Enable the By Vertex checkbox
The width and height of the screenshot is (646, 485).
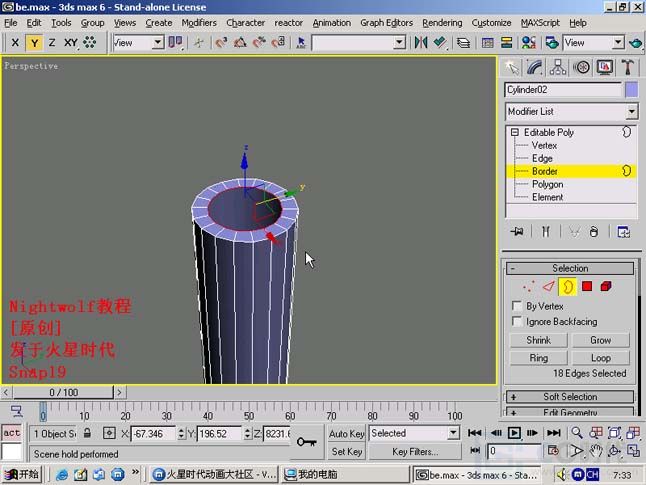tap(517, 306)
